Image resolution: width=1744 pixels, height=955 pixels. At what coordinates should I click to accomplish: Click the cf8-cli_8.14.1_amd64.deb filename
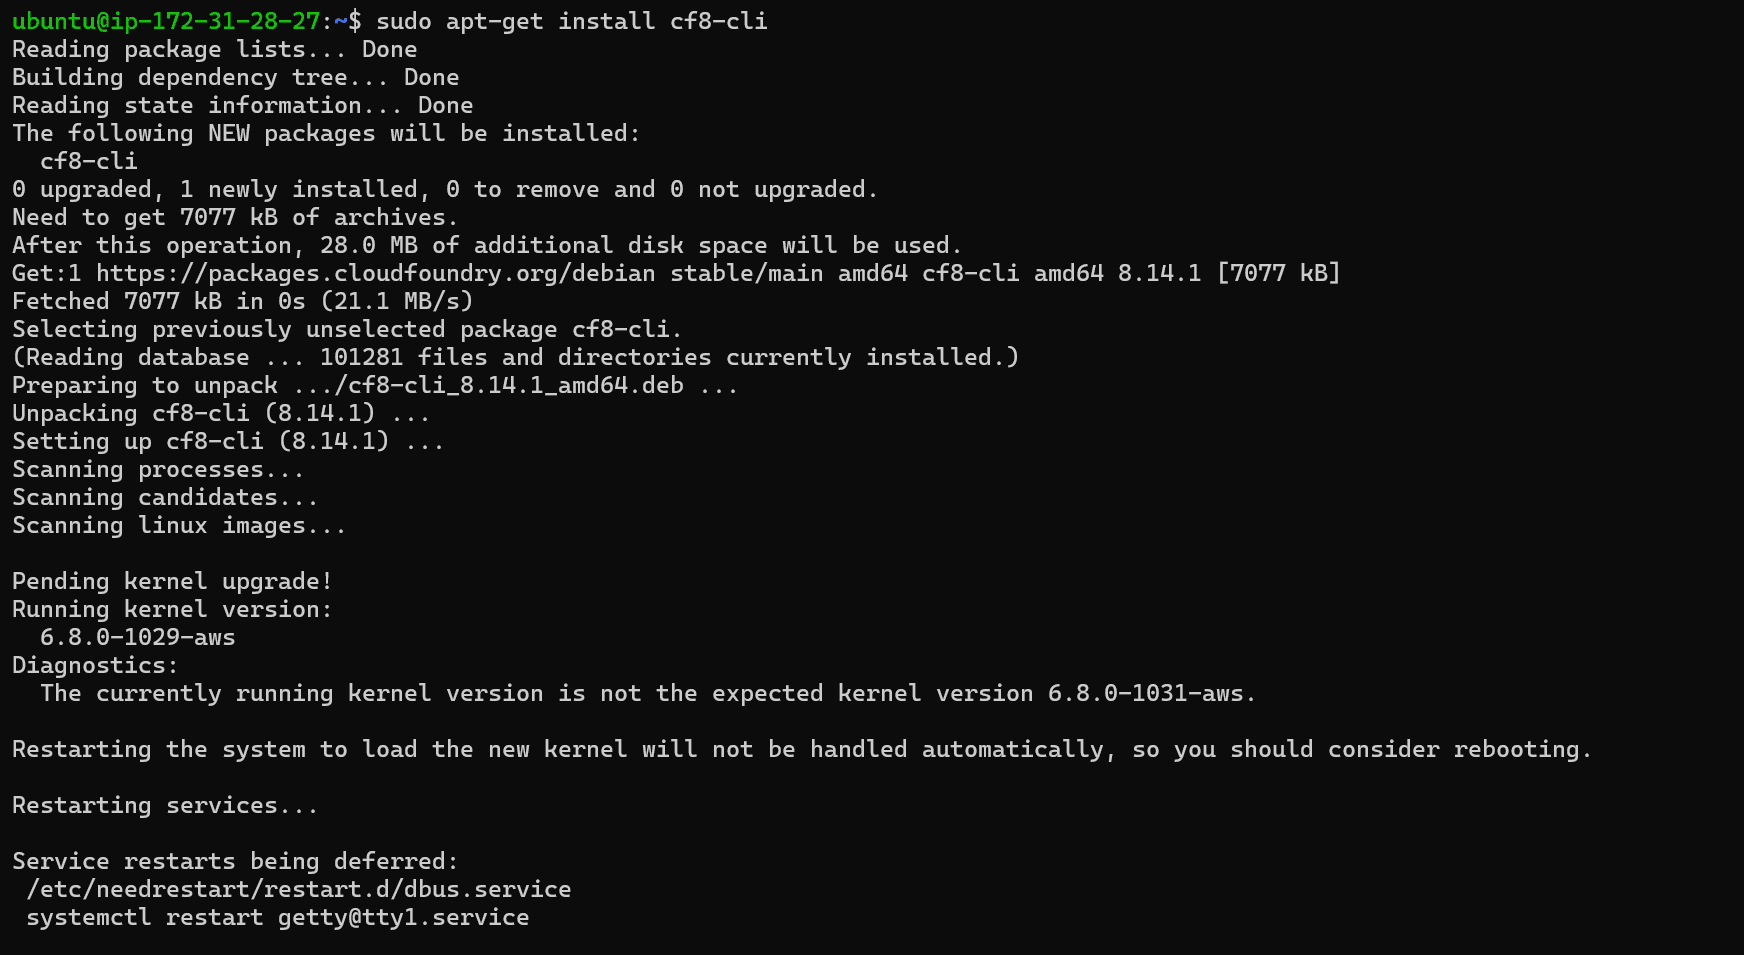tap(516, 385)
